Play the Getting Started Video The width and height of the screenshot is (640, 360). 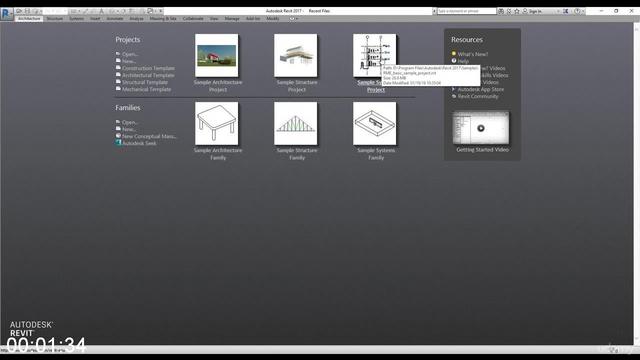pos(481,128)
